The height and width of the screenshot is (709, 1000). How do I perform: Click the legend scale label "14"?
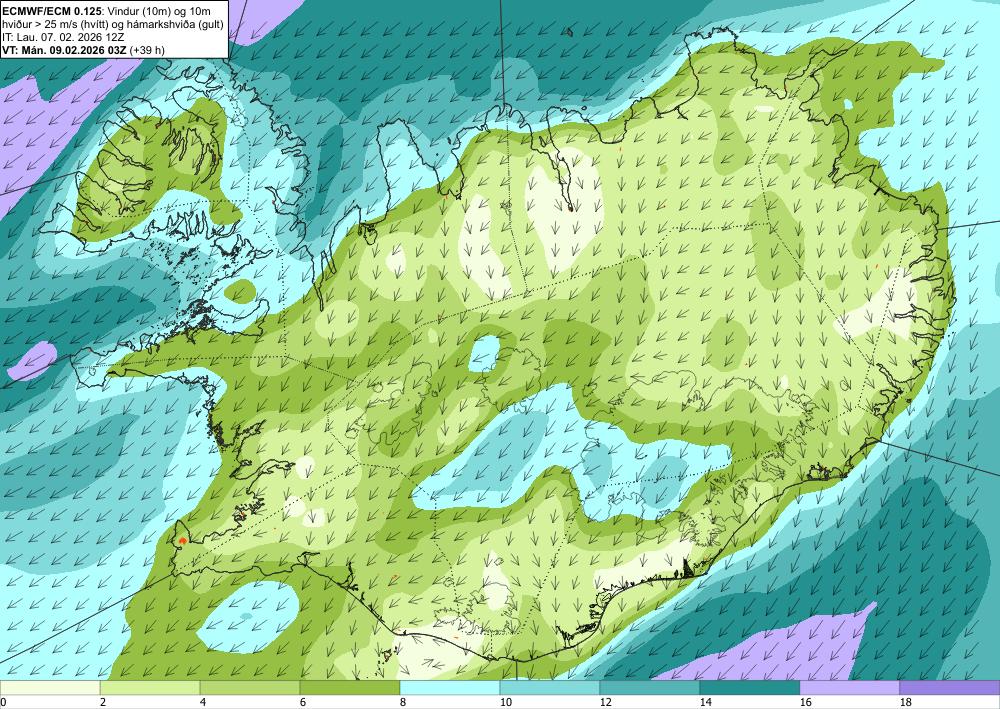pos(706,702)
